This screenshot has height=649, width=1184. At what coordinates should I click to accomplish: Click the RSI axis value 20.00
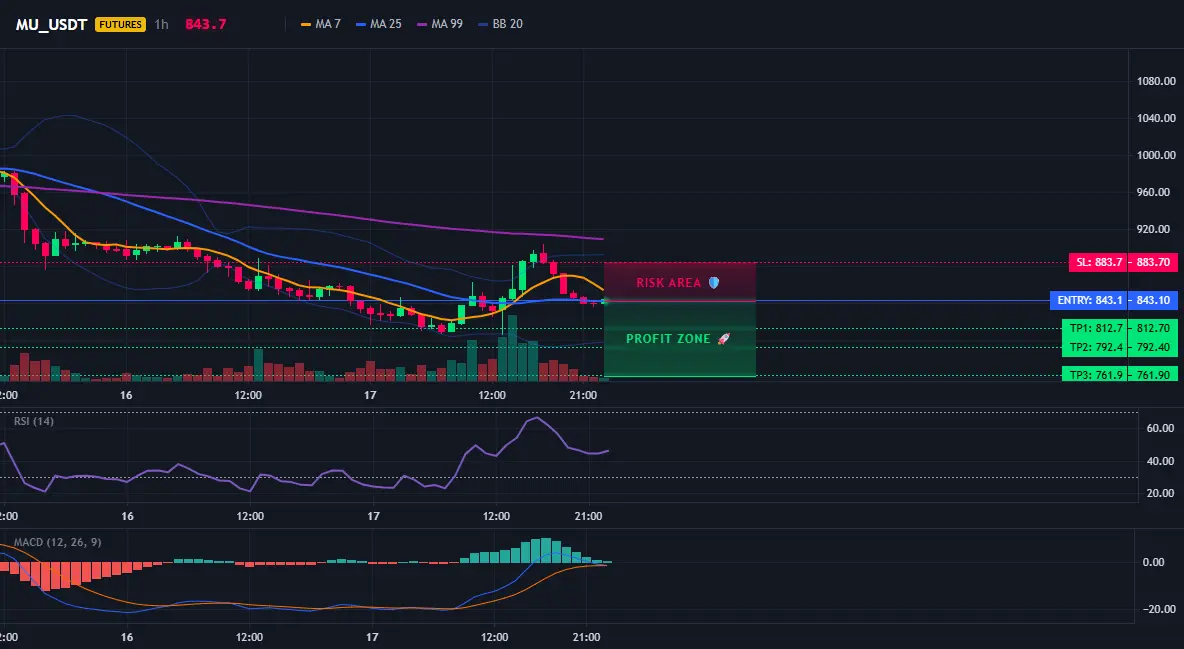click(x=1161, y=493)
